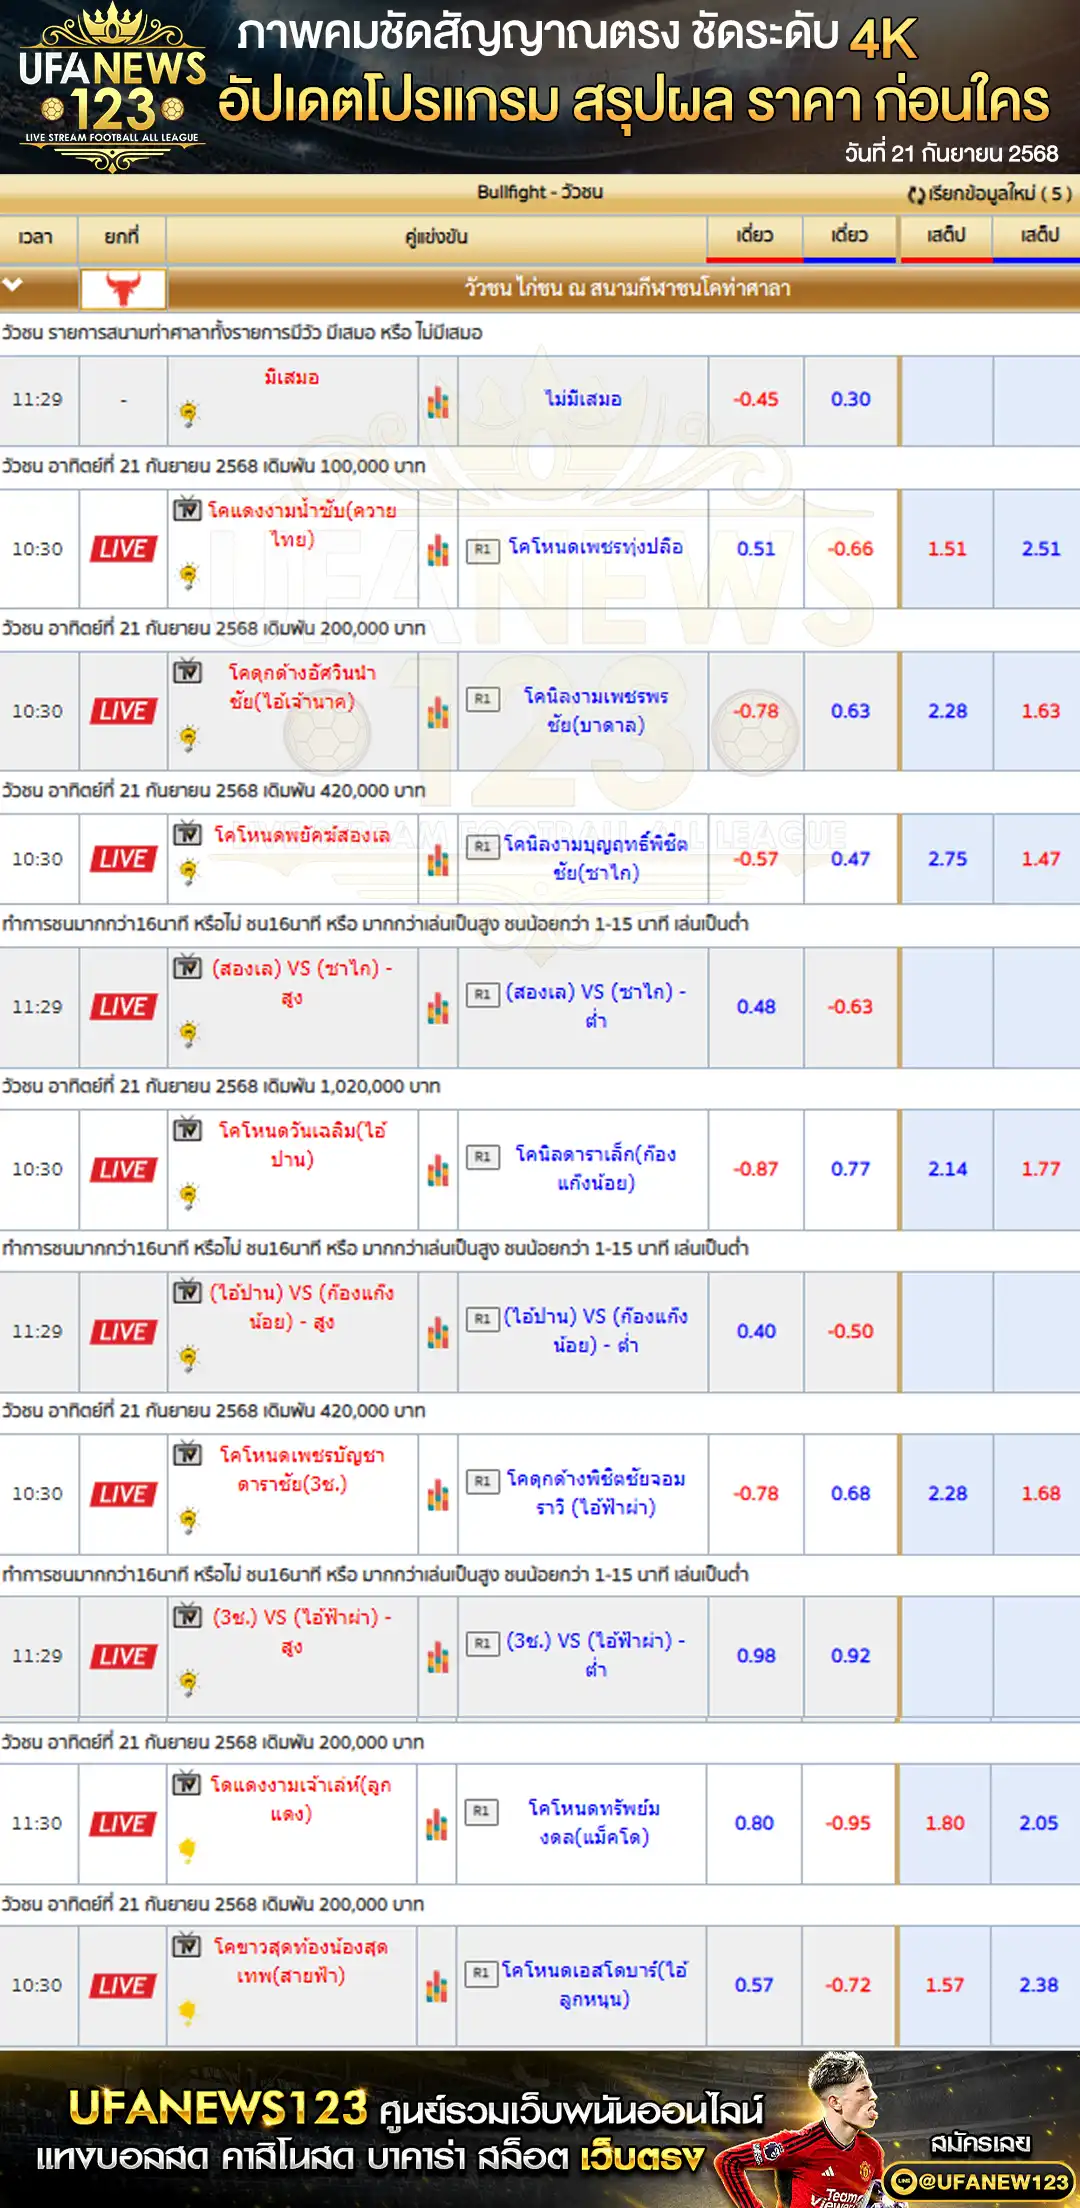
Task: Select the blue-underlined สเต็ป column header
Action: 1039,236
